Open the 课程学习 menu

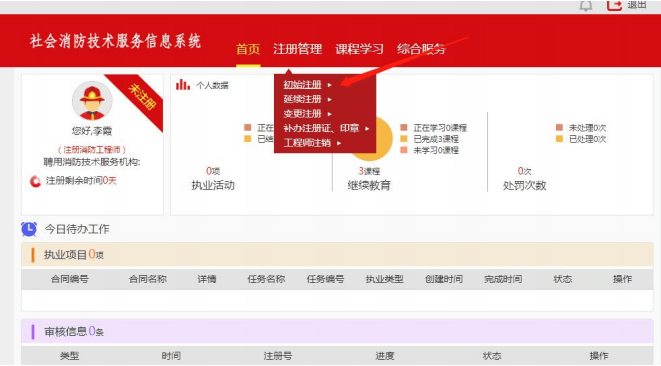click(x=360, y=49)
